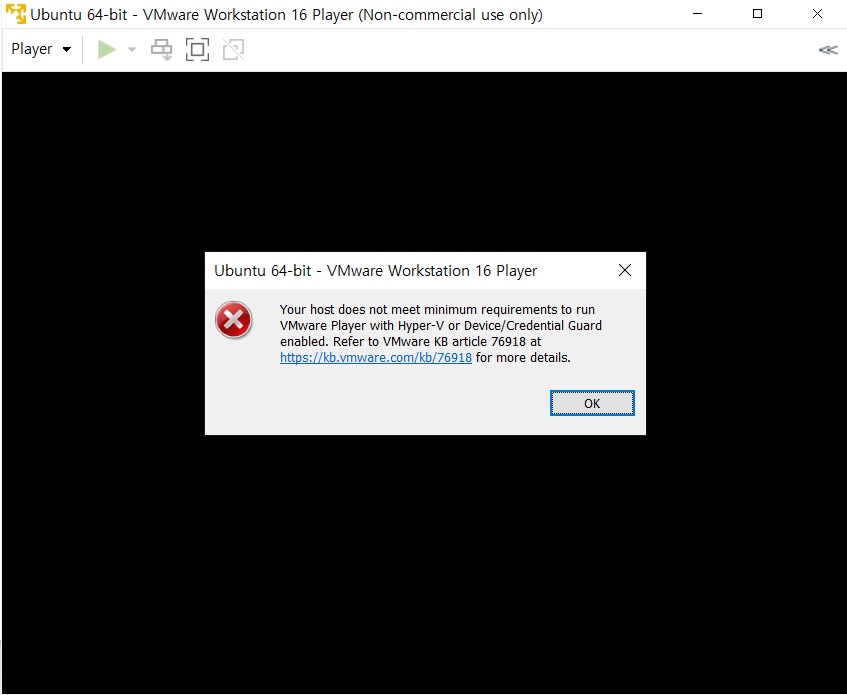Viewport: 847px width, 695px height.
Task: Enter full screen mode icon
Action: (x=198, y=50)
